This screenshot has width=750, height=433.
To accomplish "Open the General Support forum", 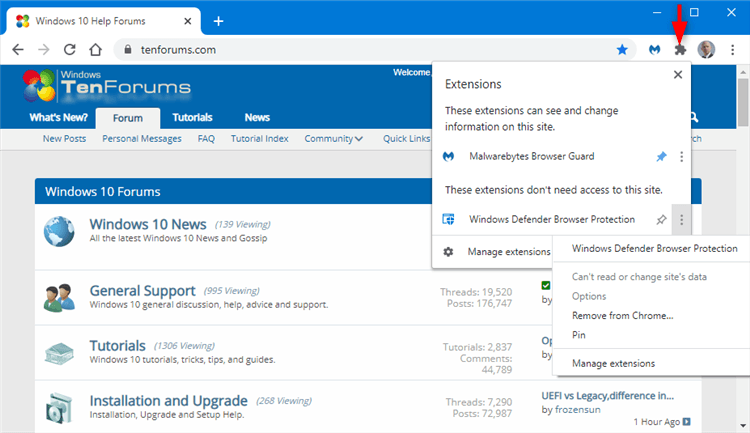I will click(142, 291).
